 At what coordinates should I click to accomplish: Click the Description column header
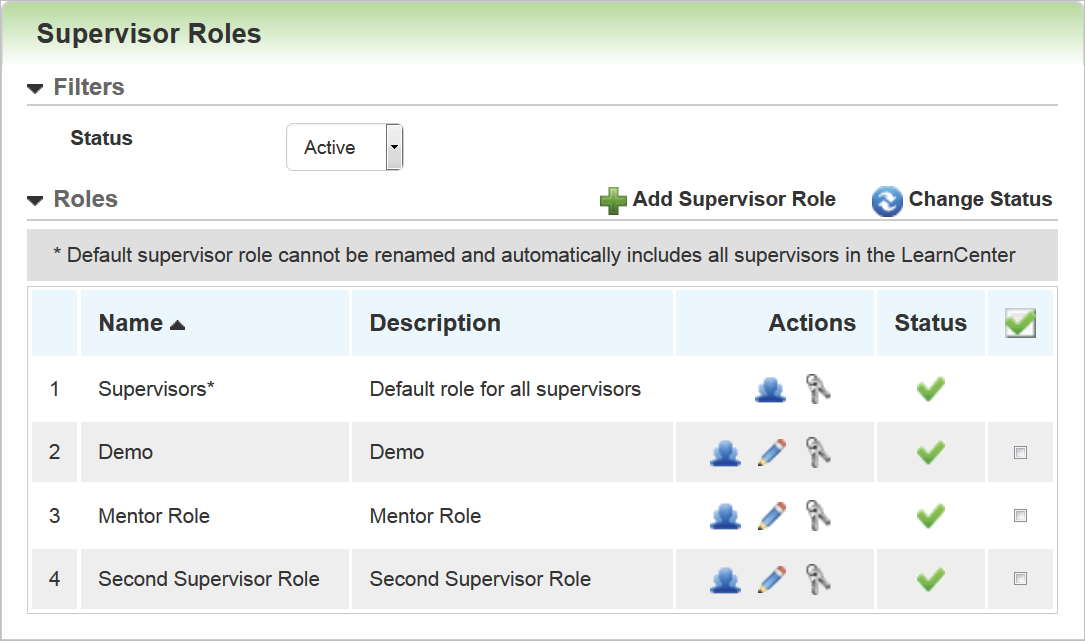[435, 323]
